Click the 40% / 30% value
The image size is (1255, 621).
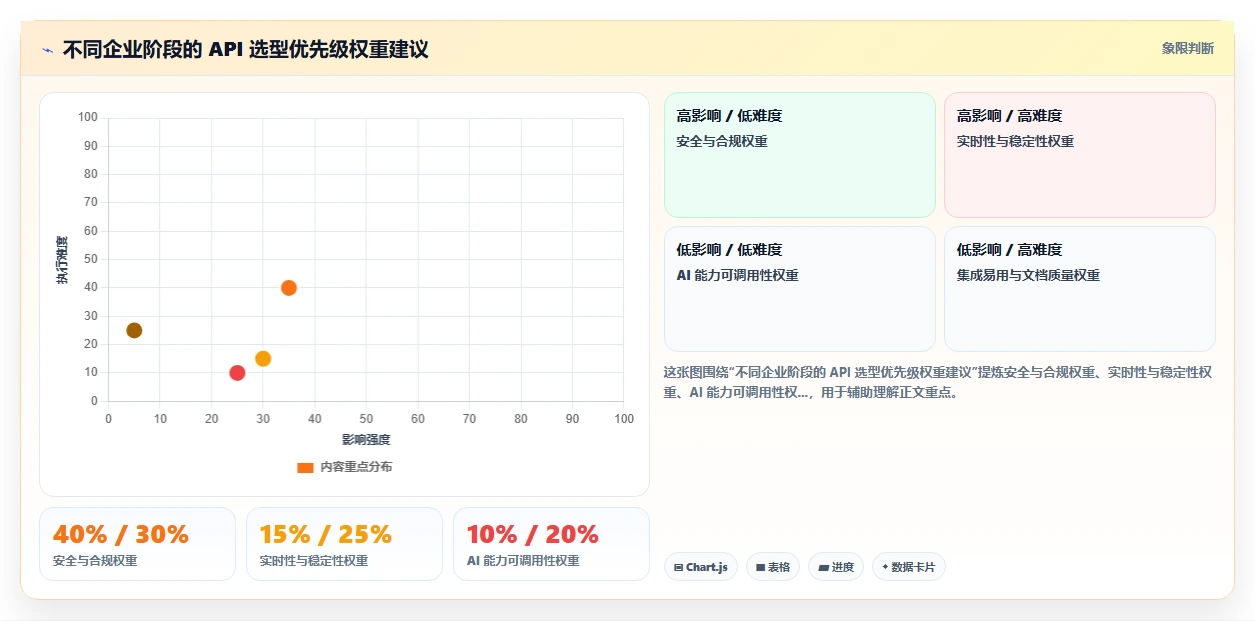click(x=121, y=534)
